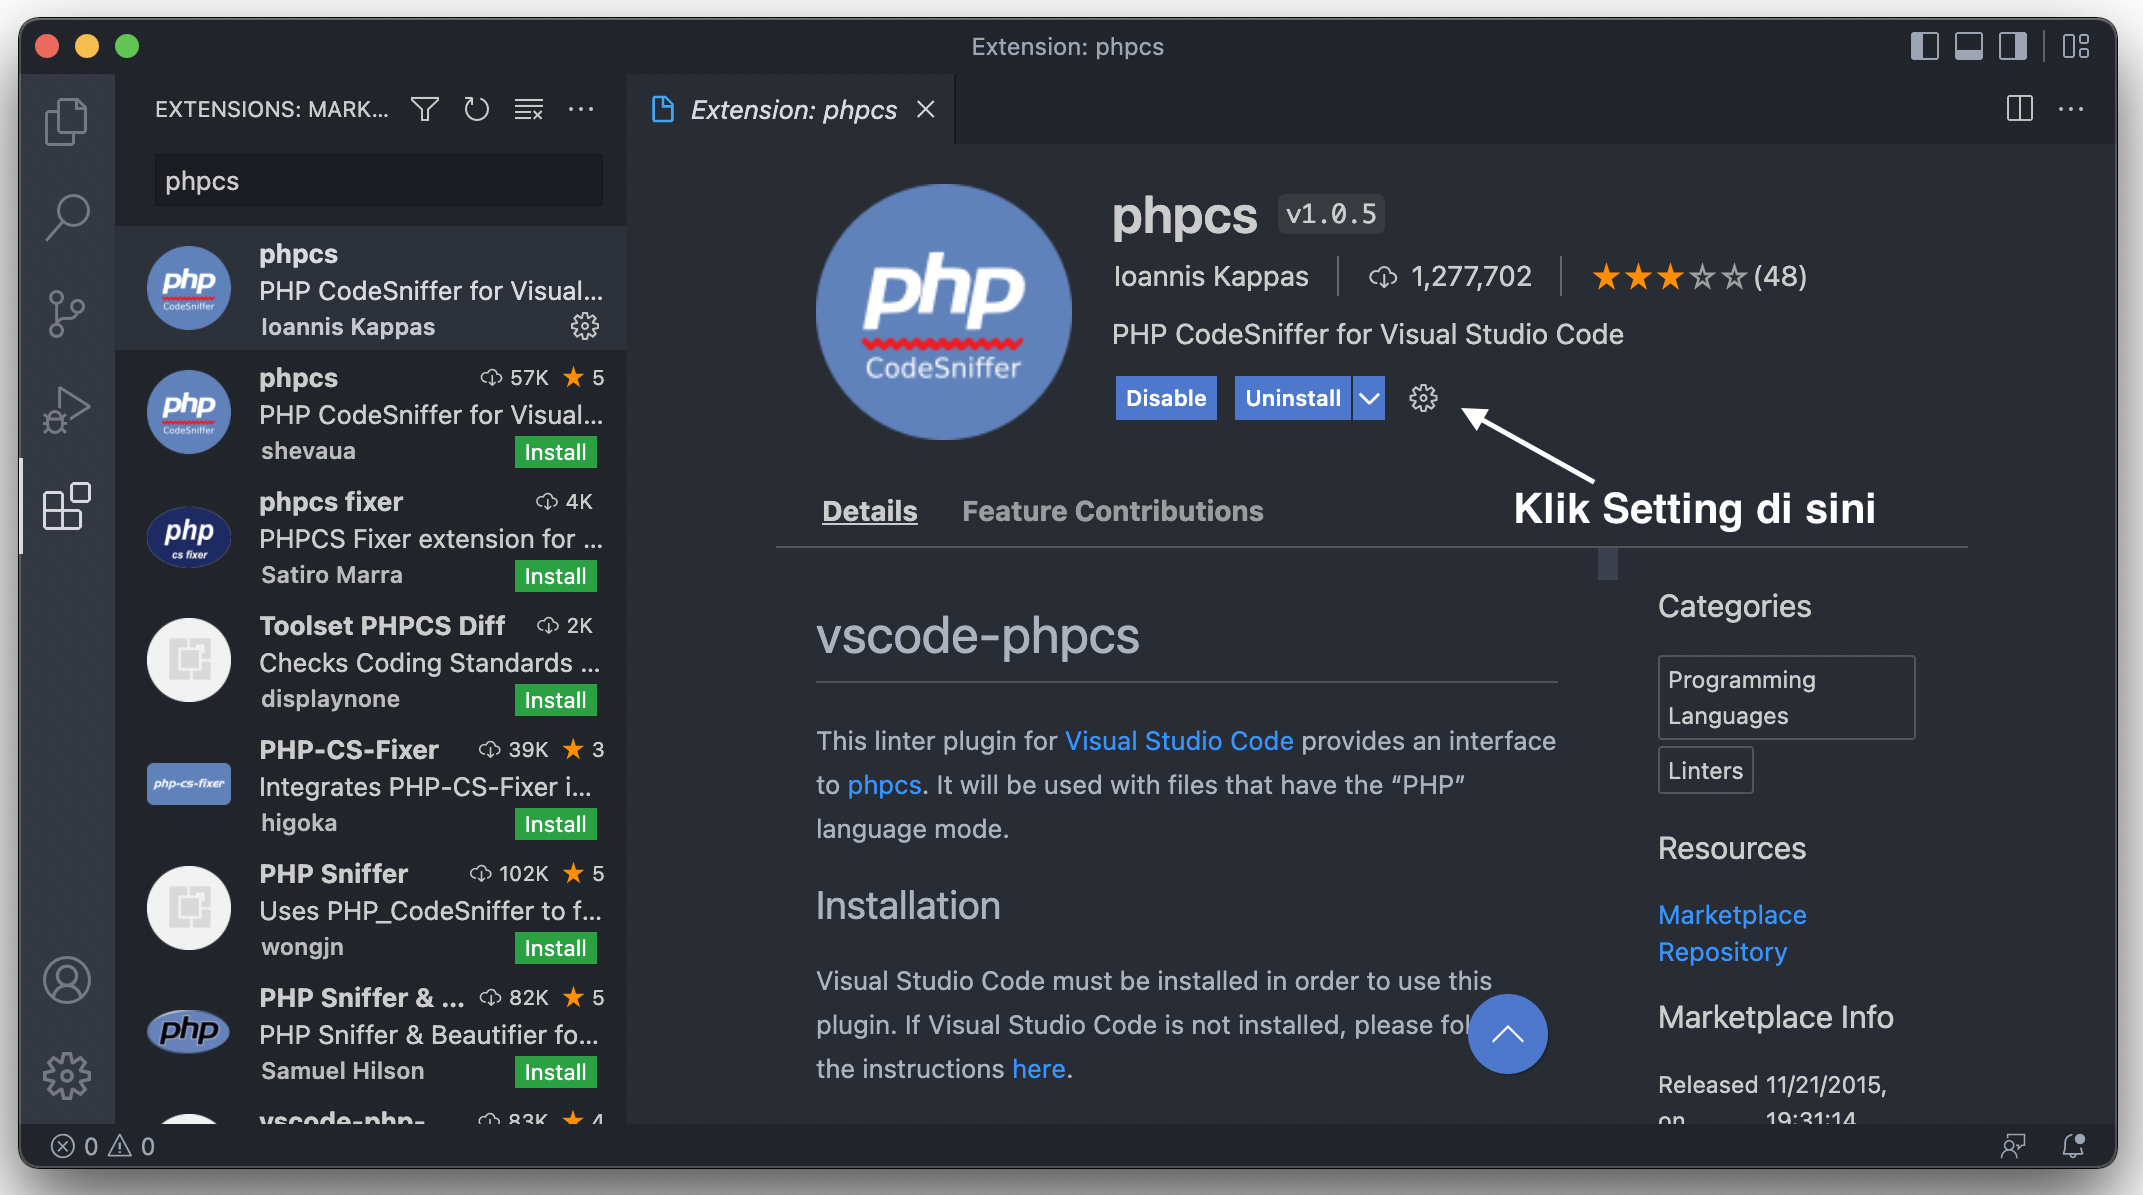Open the Extensions view in activity bar

[x=67, y=506]
